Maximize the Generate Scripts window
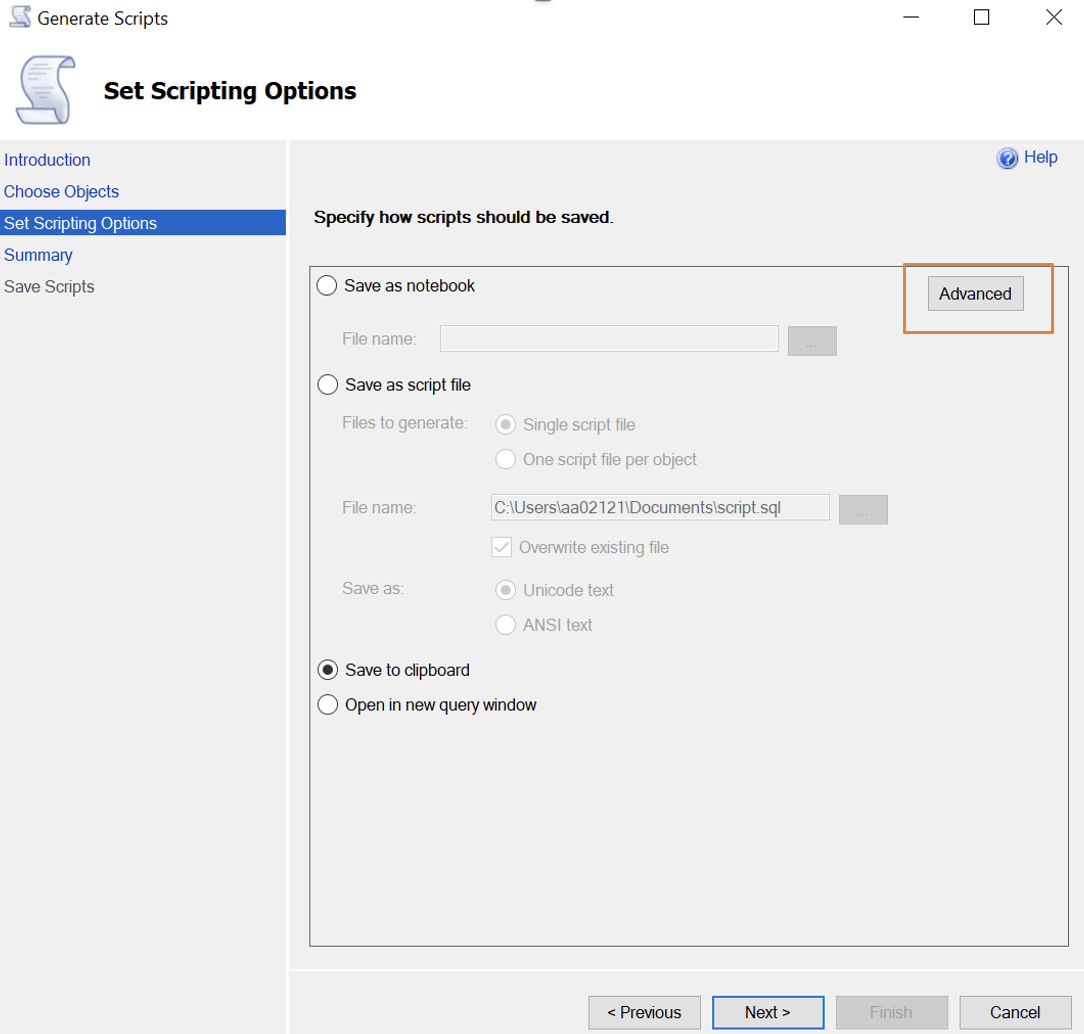 (981, 17)
